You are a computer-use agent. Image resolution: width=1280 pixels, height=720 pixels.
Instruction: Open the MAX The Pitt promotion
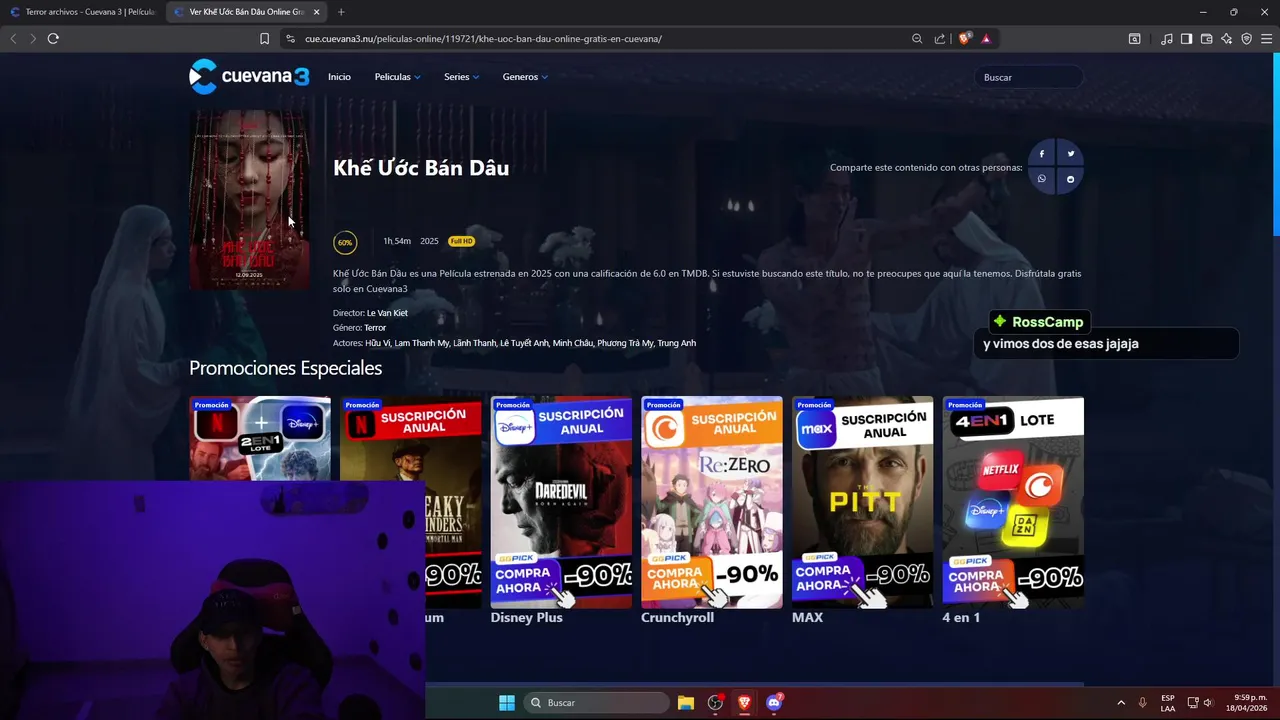[862, 502]
